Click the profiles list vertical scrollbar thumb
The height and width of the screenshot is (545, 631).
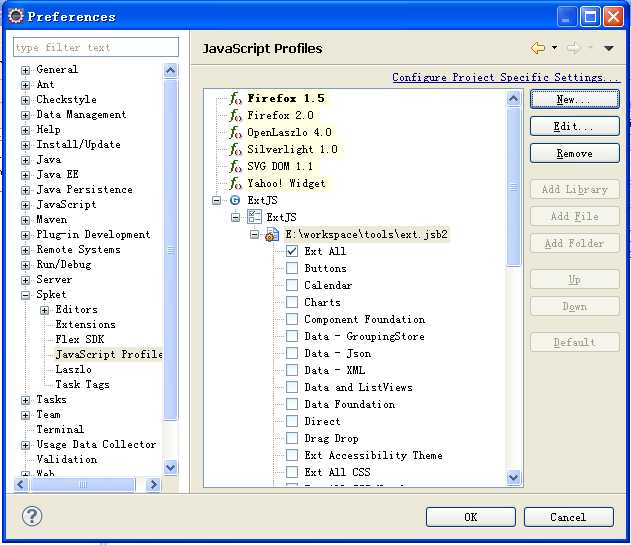[x=513, y=187]
